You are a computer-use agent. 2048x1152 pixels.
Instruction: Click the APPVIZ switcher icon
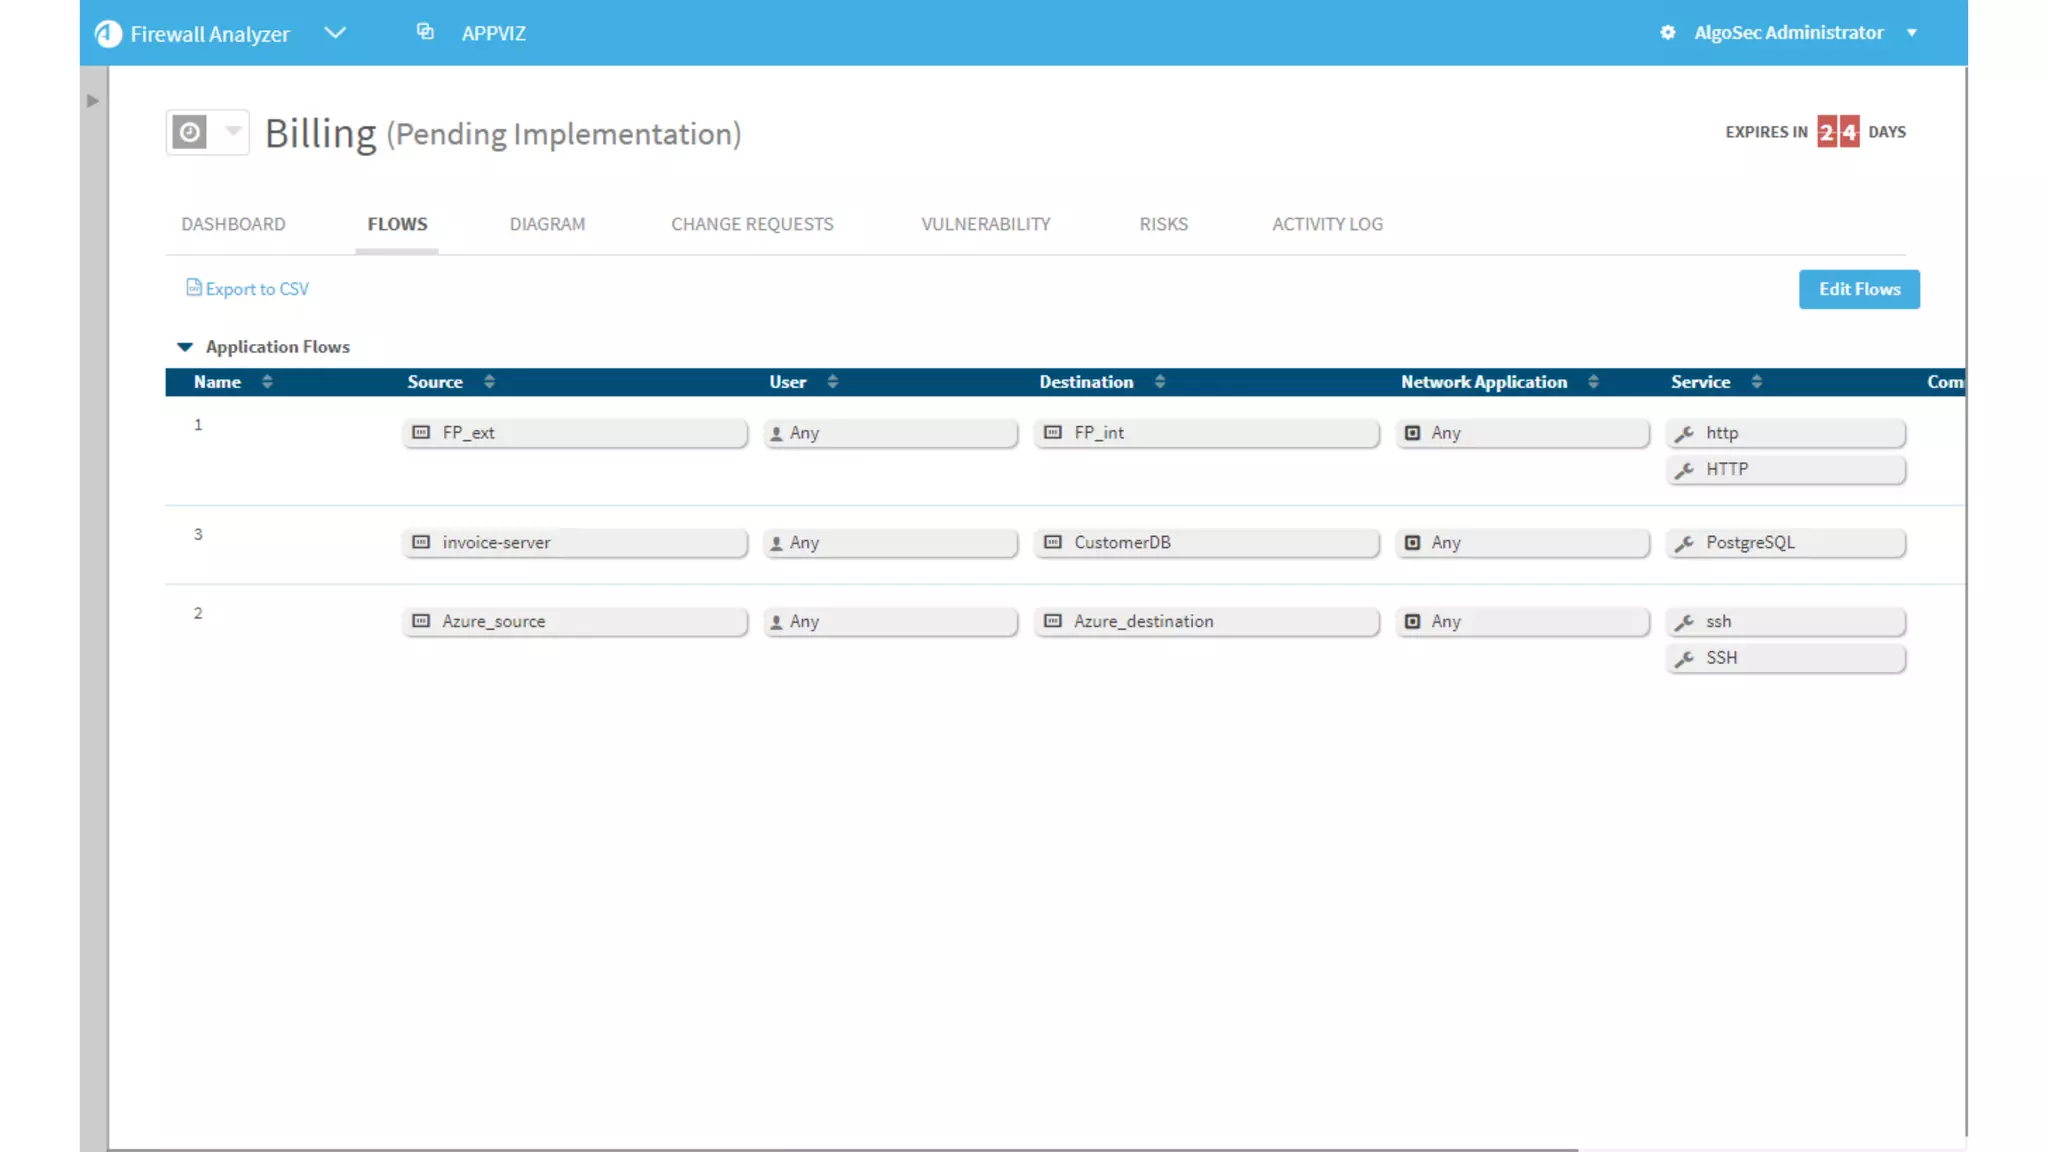tap(425, 32)
